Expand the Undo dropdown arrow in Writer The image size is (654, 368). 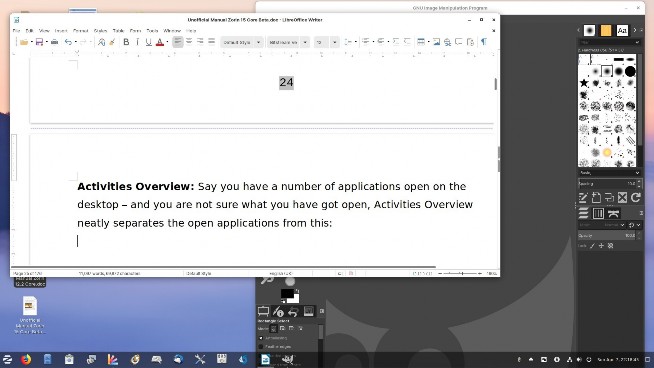pos(75,42)
